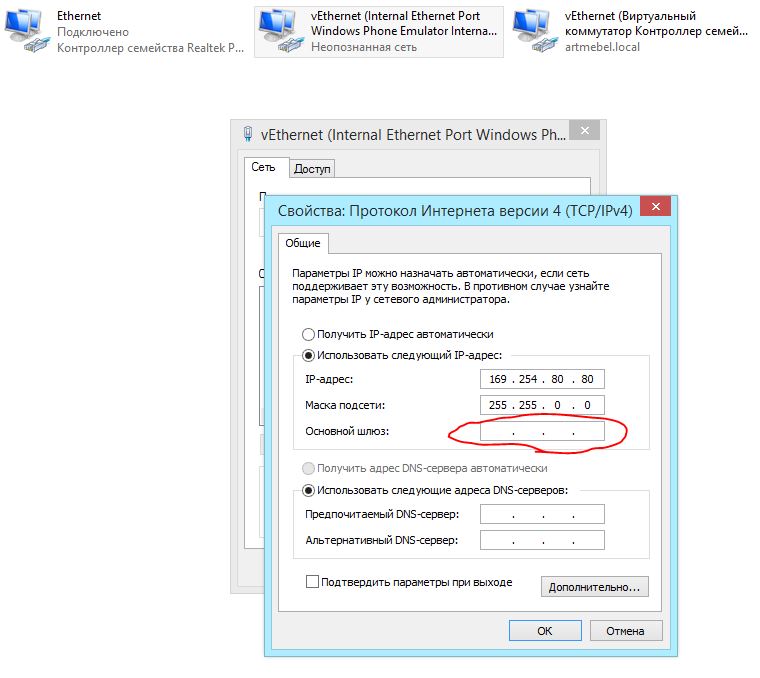
Task: Open the Дополнительно... advanced settings
Action: coord(595,587)
